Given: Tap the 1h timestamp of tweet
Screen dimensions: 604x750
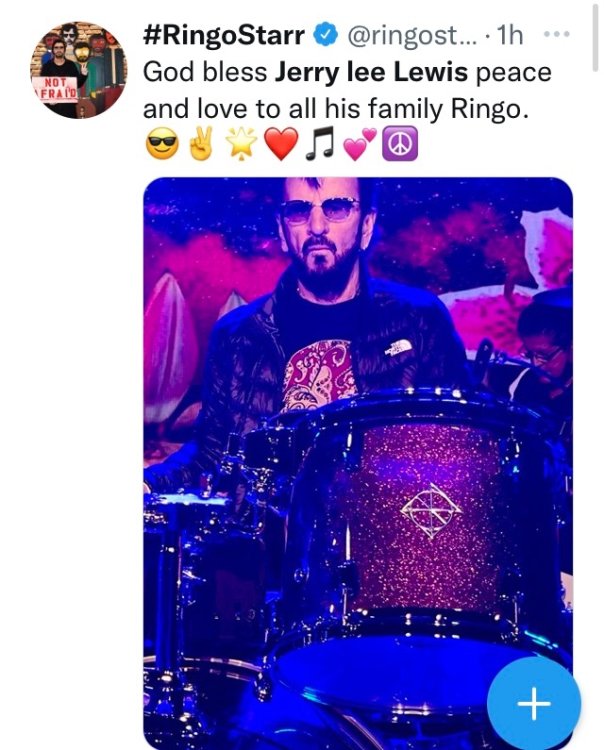Looking at the screenshot, I should (x=510, y=35).
